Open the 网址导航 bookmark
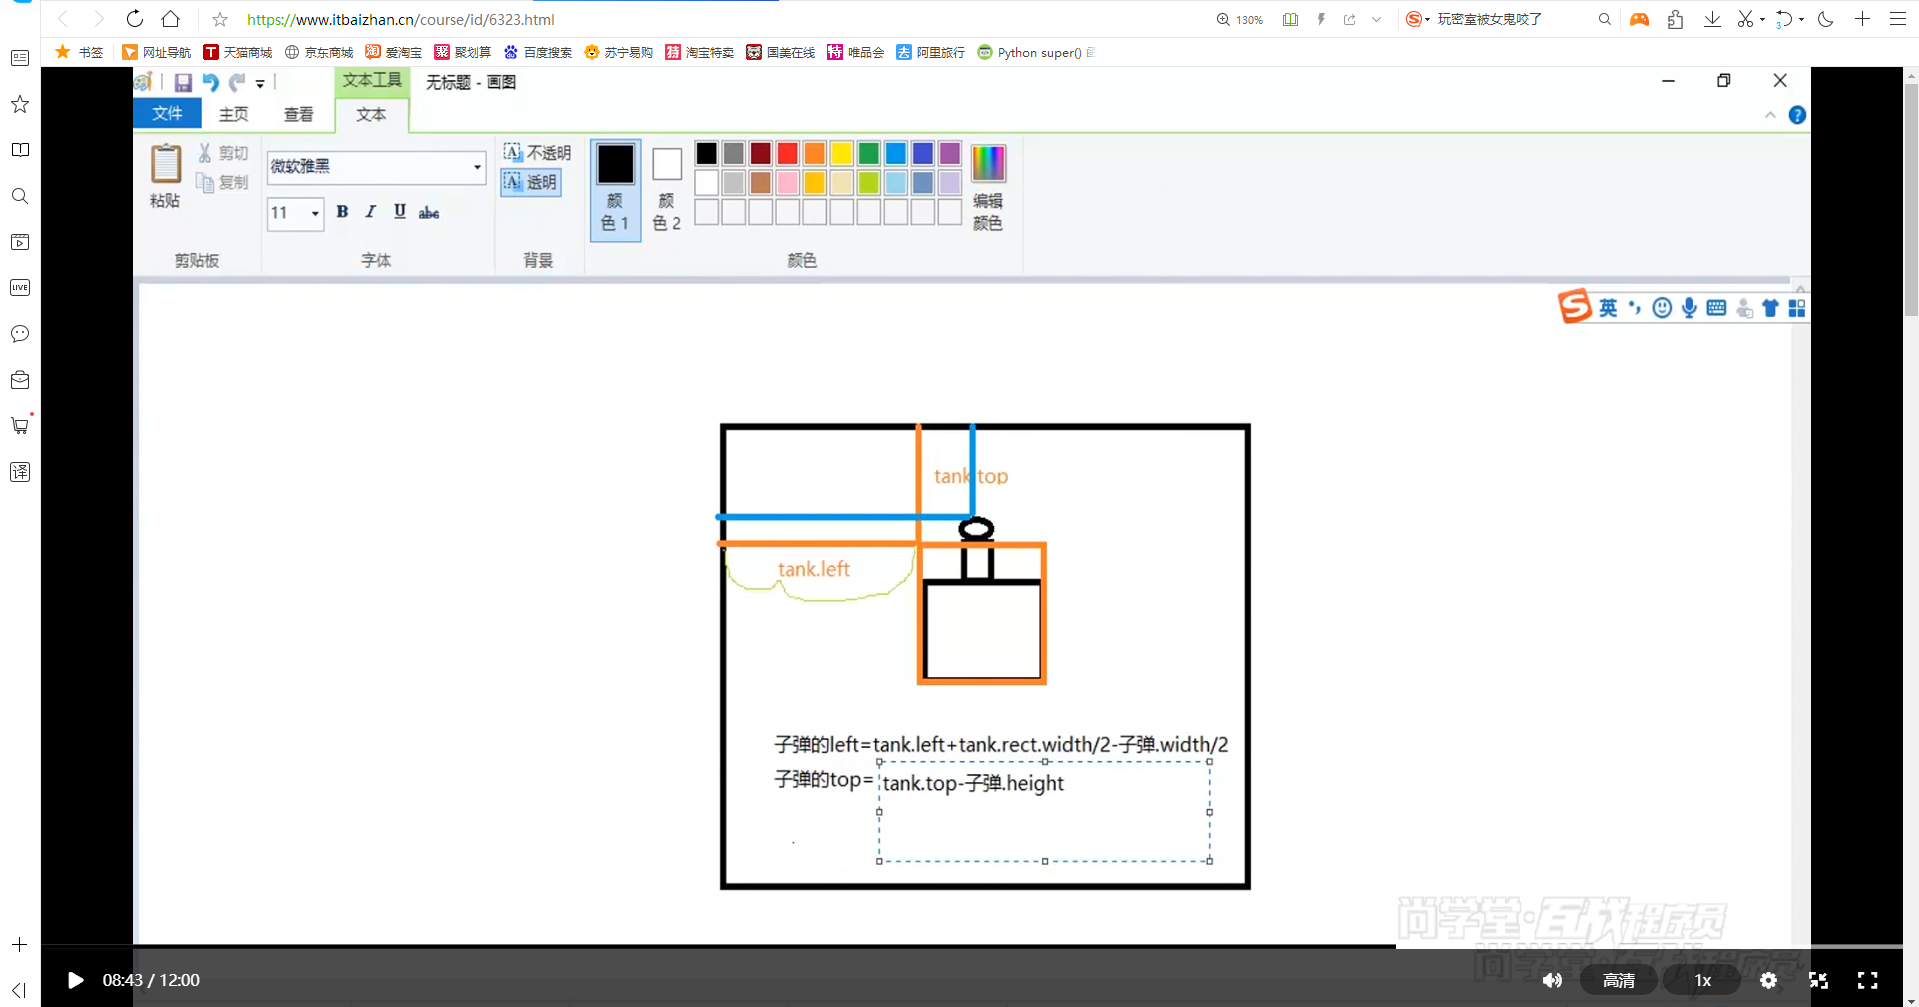This screenshot has width=1919, height=1007. [x=157, y=52]
